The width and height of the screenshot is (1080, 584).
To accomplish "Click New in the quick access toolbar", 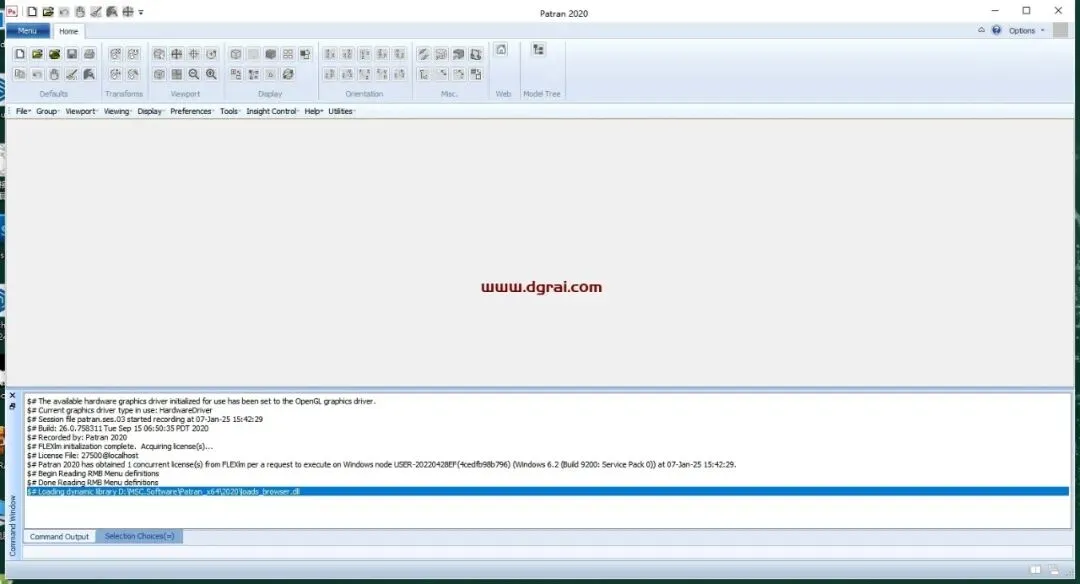I will click(32, 12).
